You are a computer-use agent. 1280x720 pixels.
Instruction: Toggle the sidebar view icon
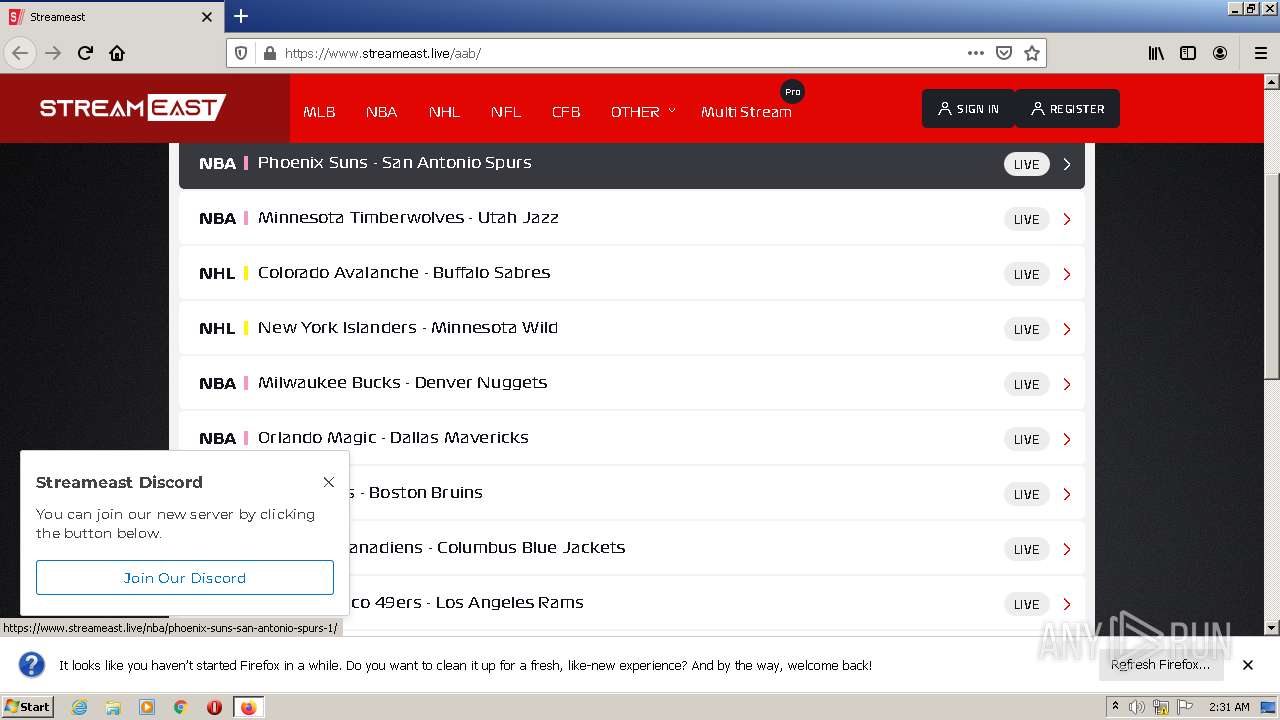pos(1188,53)
